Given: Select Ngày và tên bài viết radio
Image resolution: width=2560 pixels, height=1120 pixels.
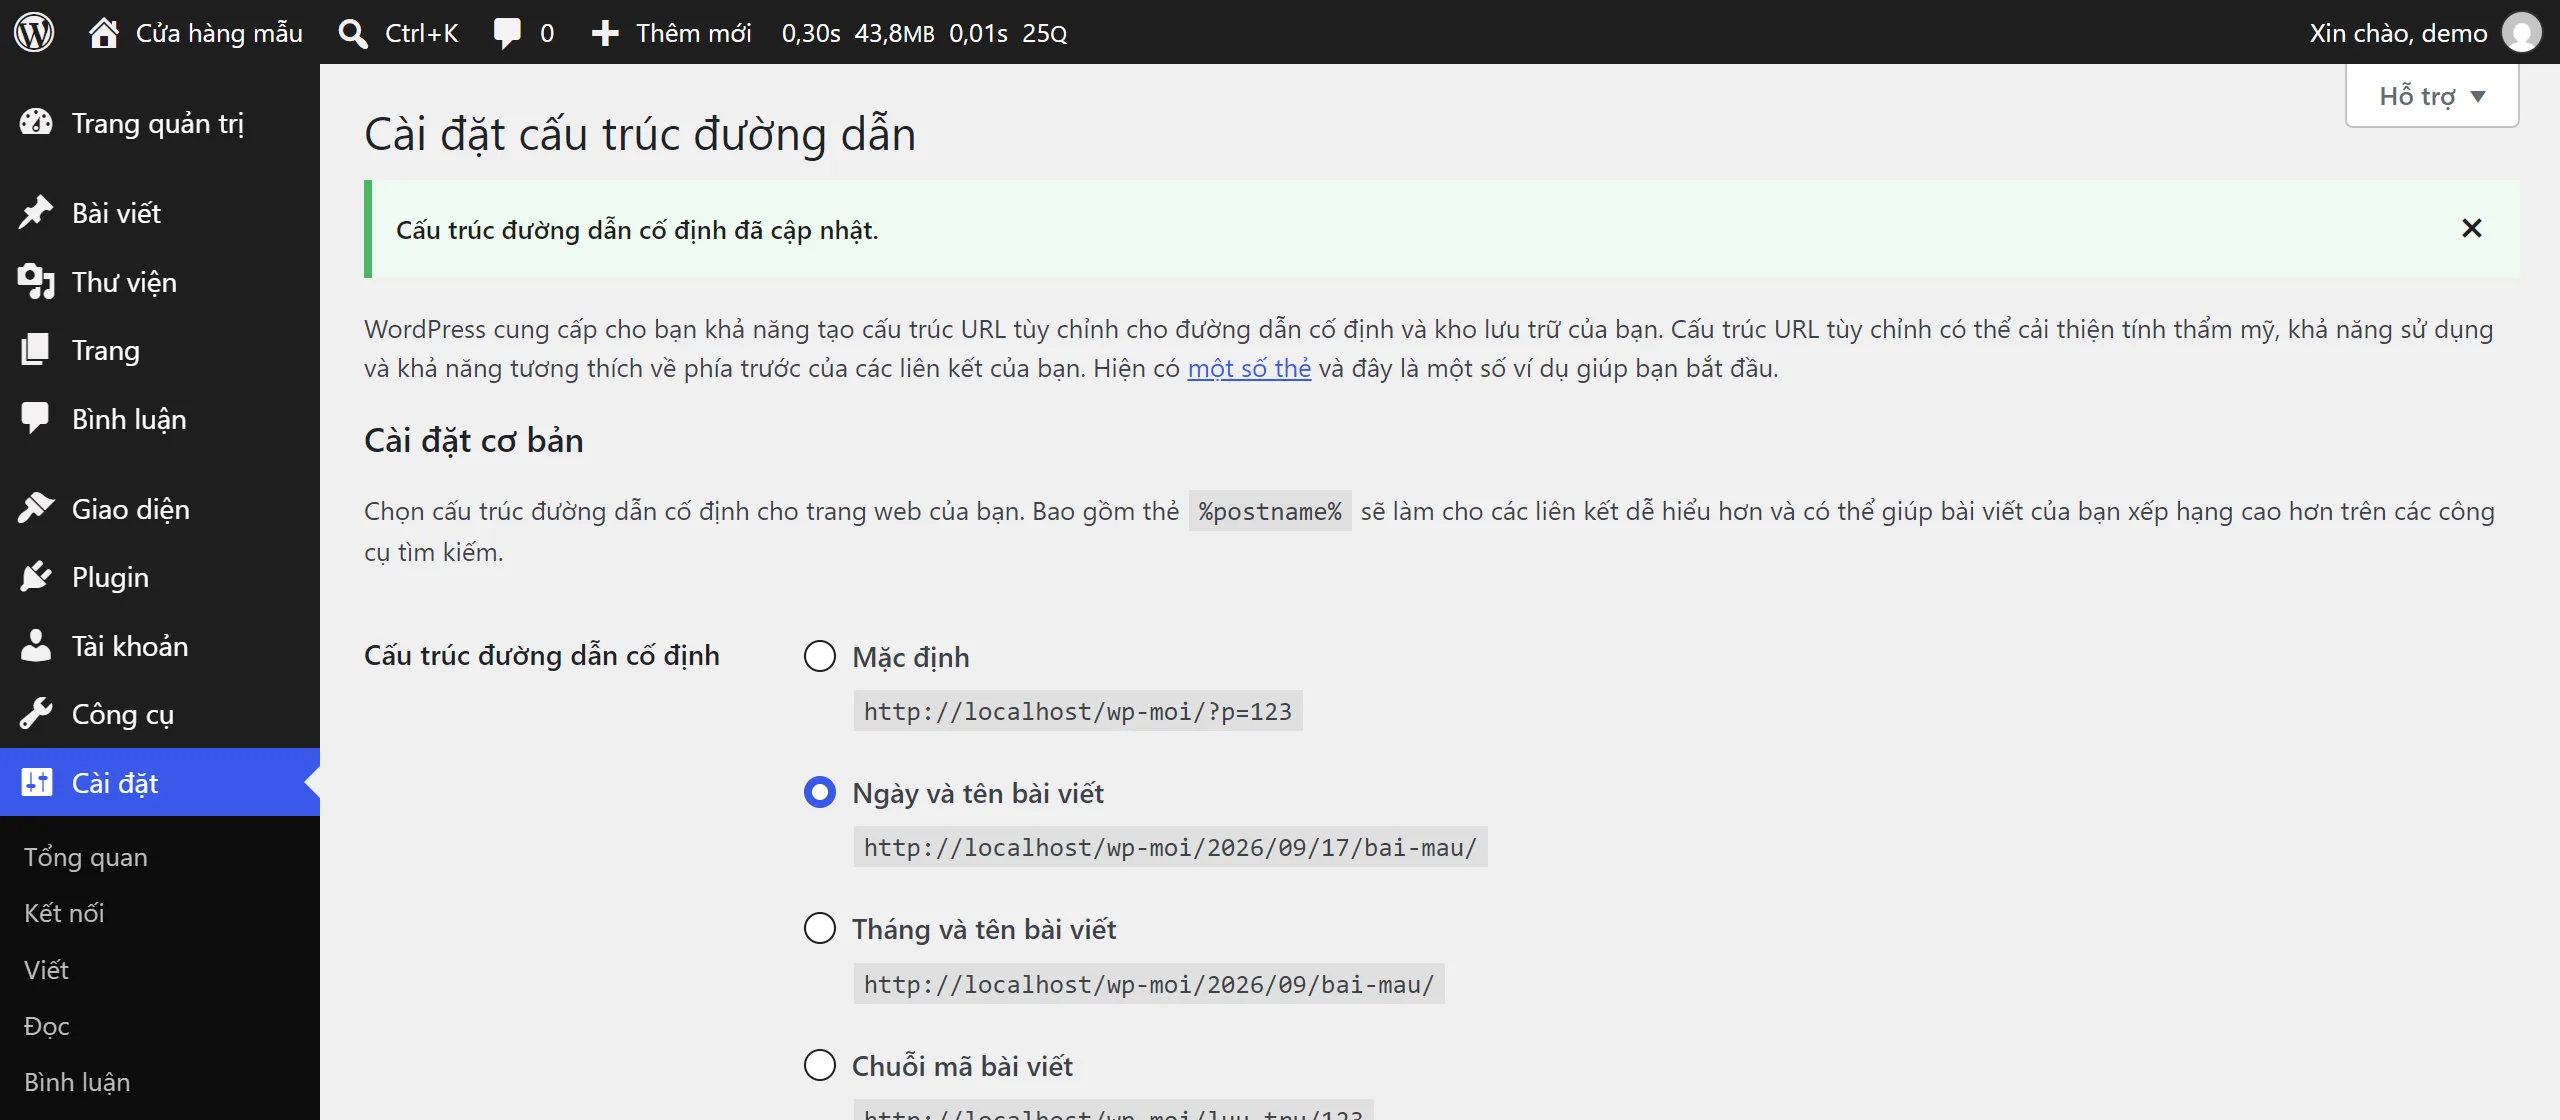Looking at the screenshot, I should (820, 792).
